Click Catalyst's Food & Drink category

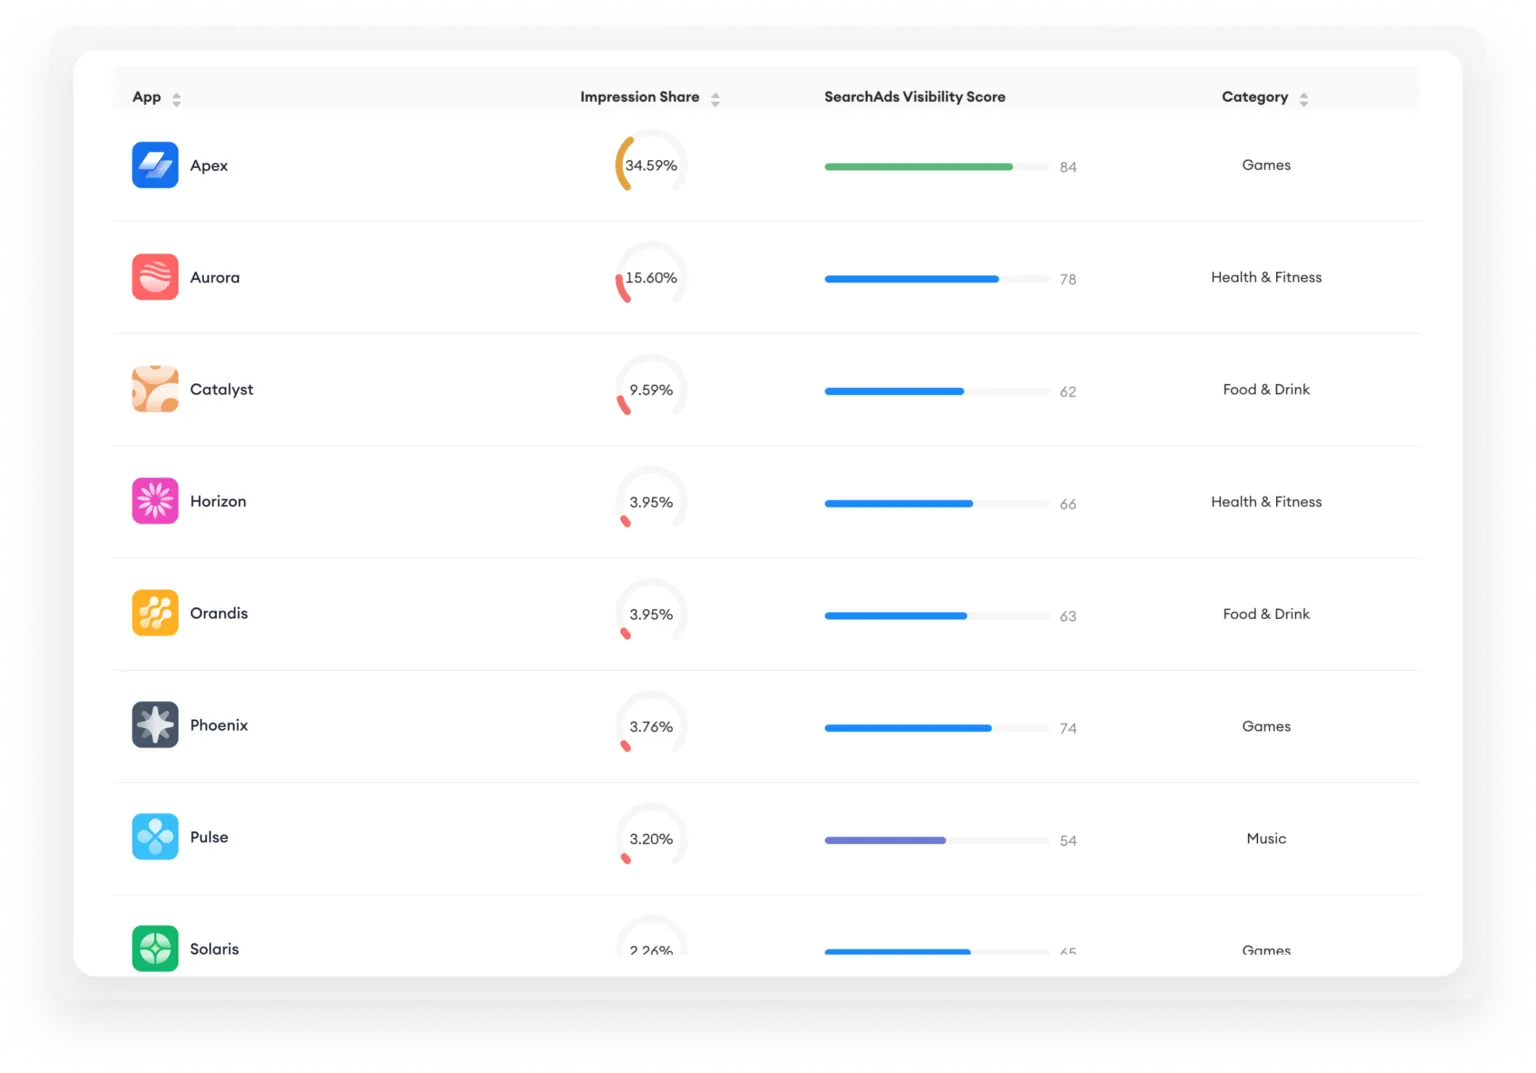coord(1266,390)
